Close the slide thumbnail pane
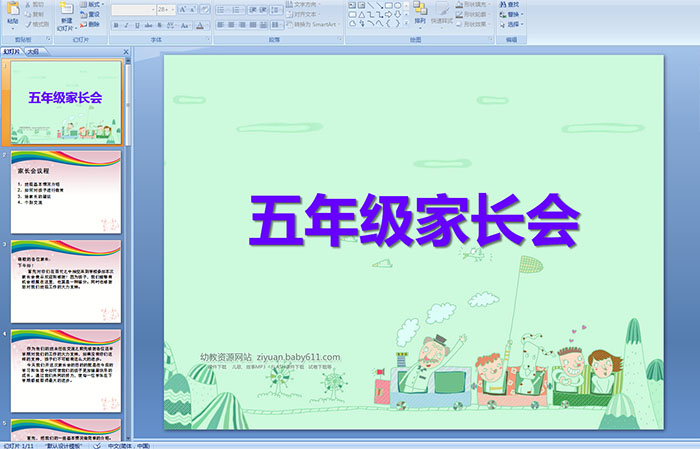700x449 pixels. coord(126,52)
